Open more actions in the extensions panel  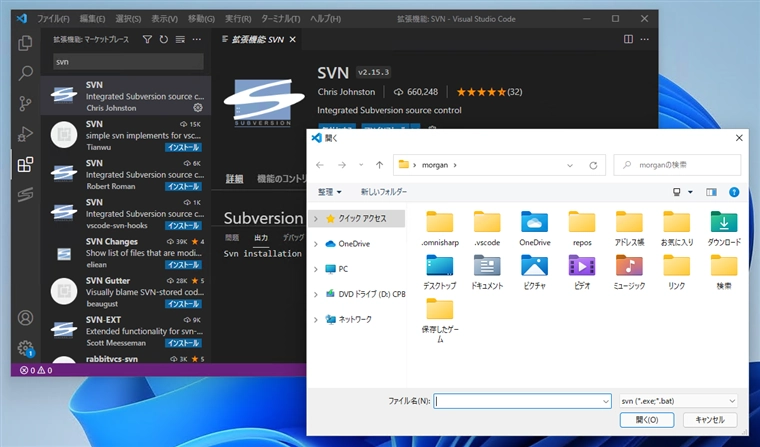[197, 39]
